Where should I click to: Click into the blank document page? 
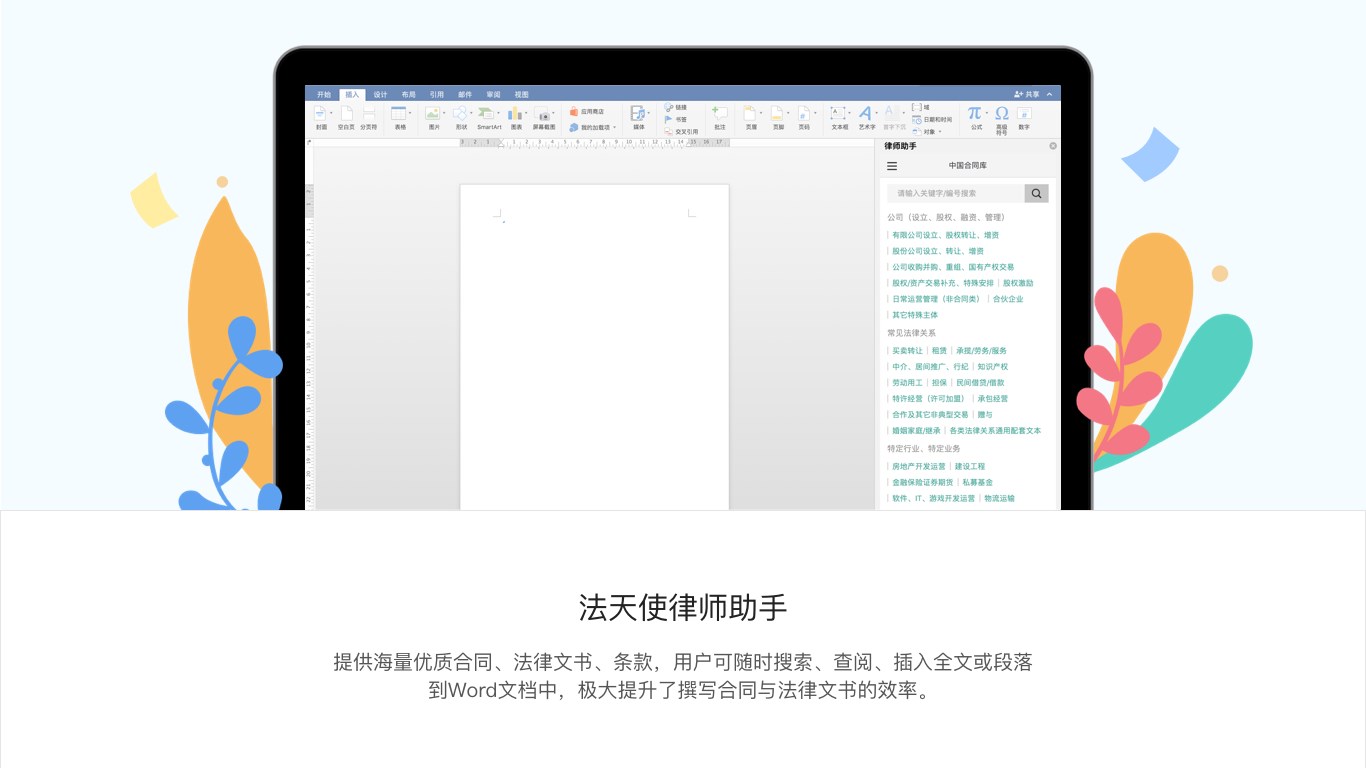pos(594,347)
